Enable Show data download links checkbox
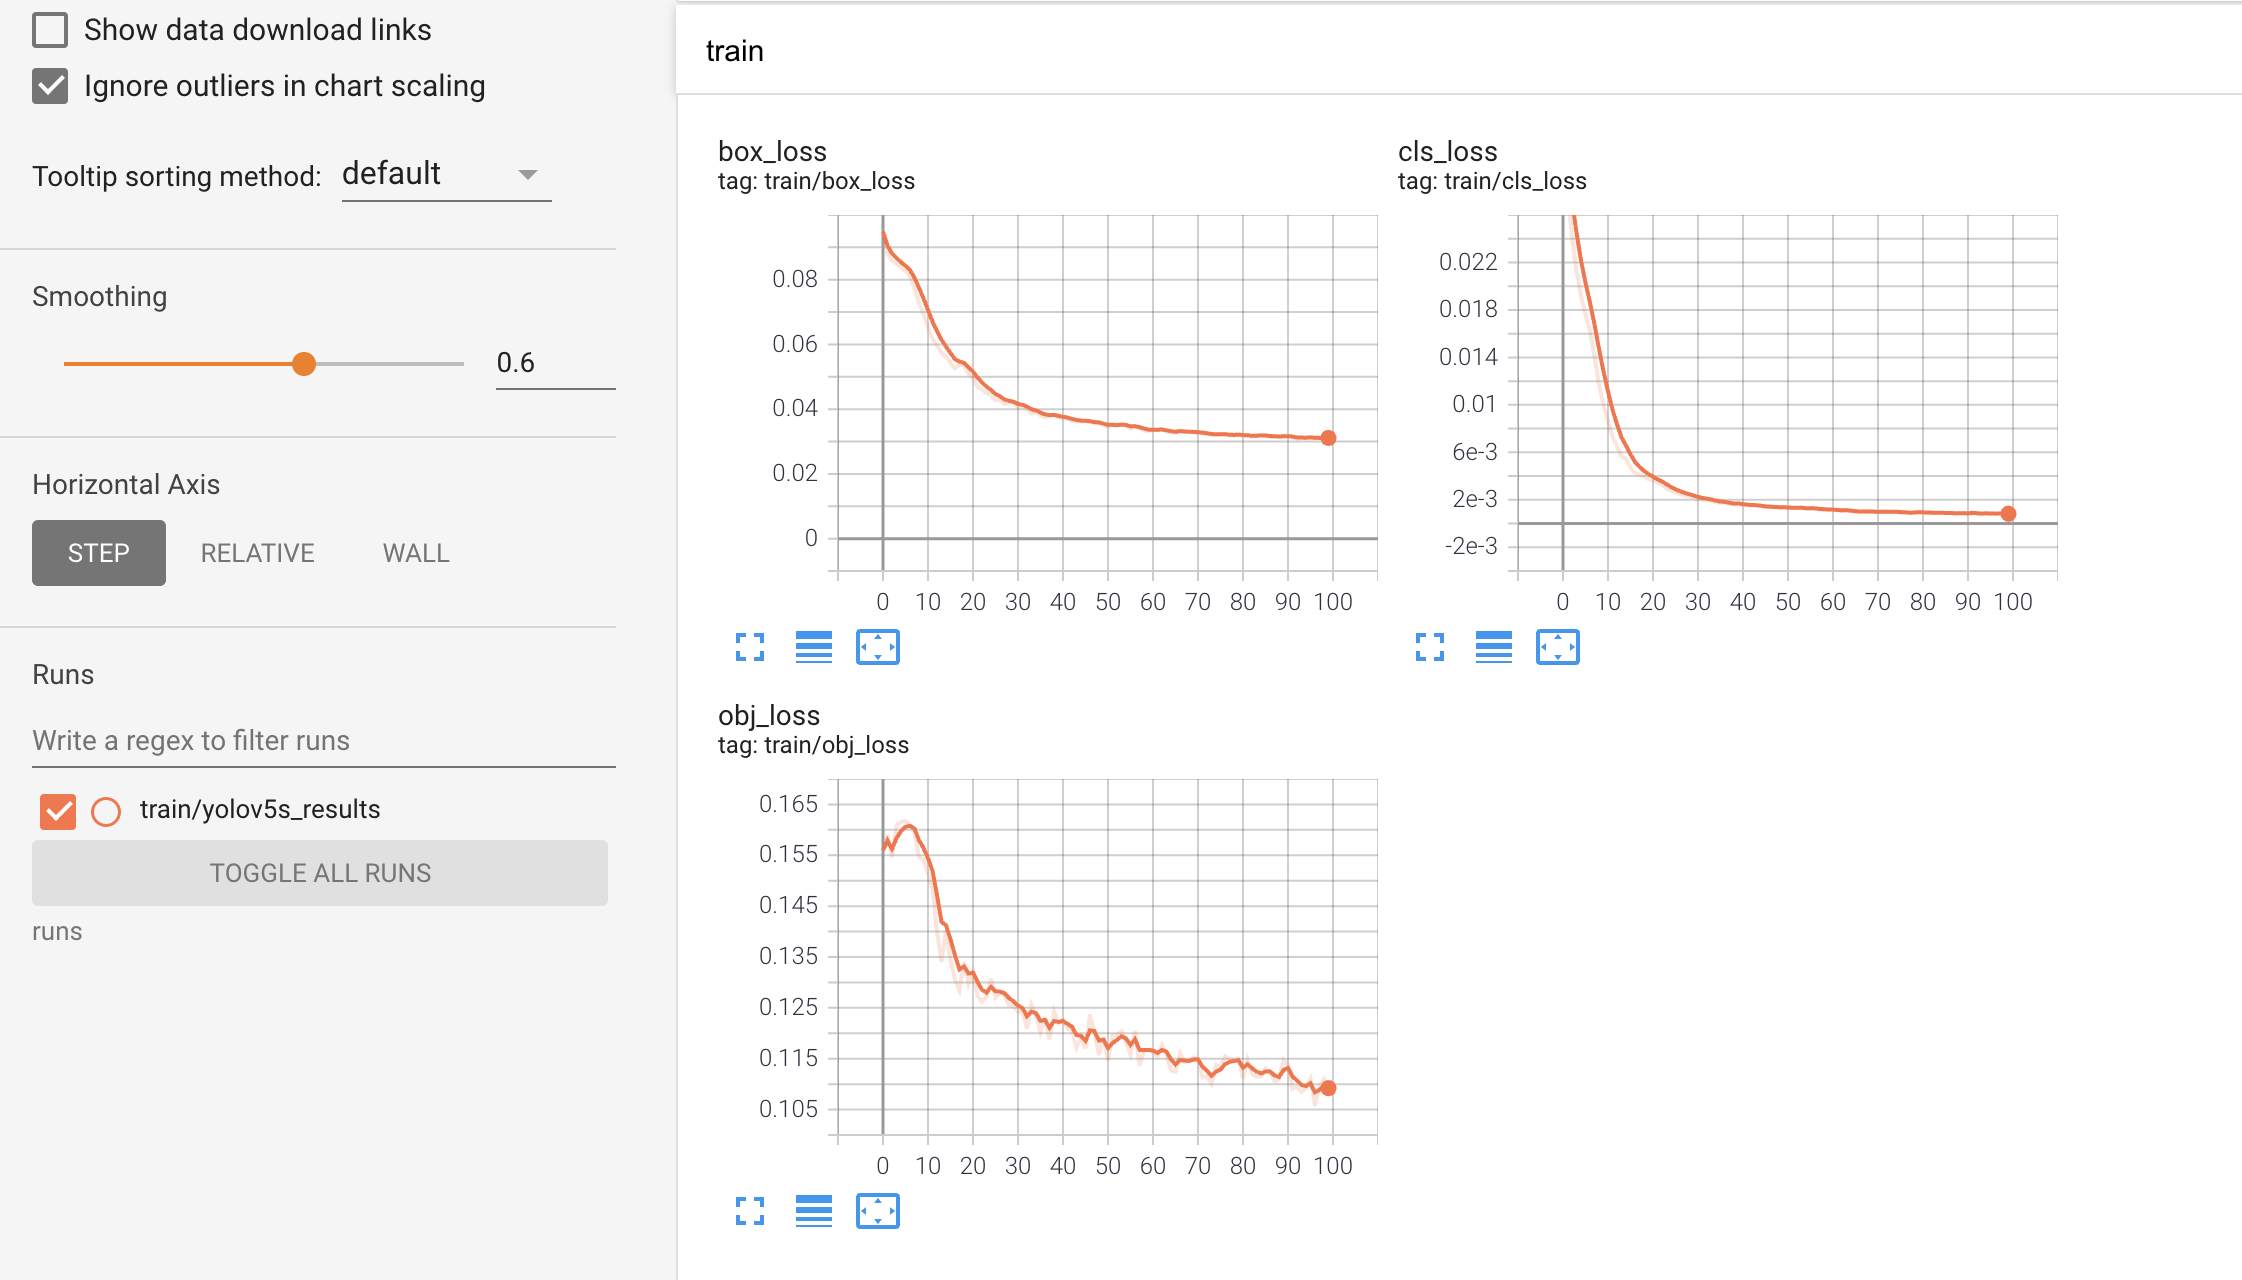 tap(50, 30)
